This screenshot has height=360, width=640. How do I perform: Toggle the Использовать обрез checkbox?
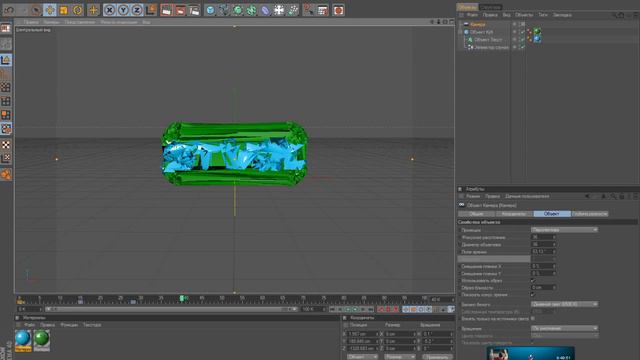[x=533, y=281]
